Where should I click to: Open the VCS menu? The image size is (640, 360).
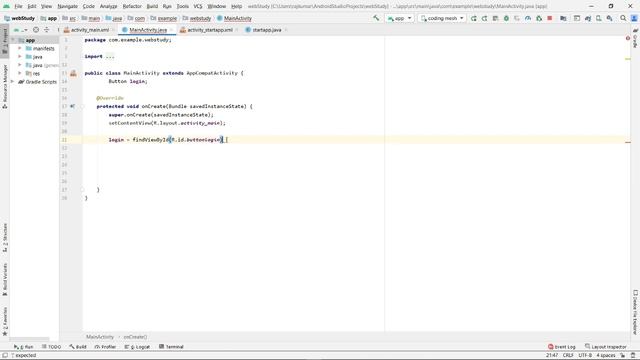(x=198, y=6)
